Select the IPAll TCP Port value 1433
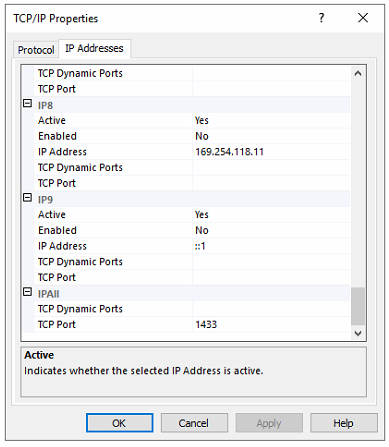 click(x=271, y=324)
